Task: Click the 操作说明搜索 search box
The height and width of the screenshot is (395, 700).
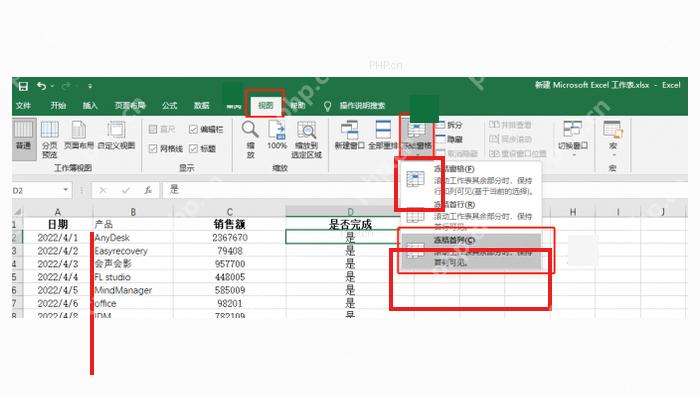Action: point(362,105)
